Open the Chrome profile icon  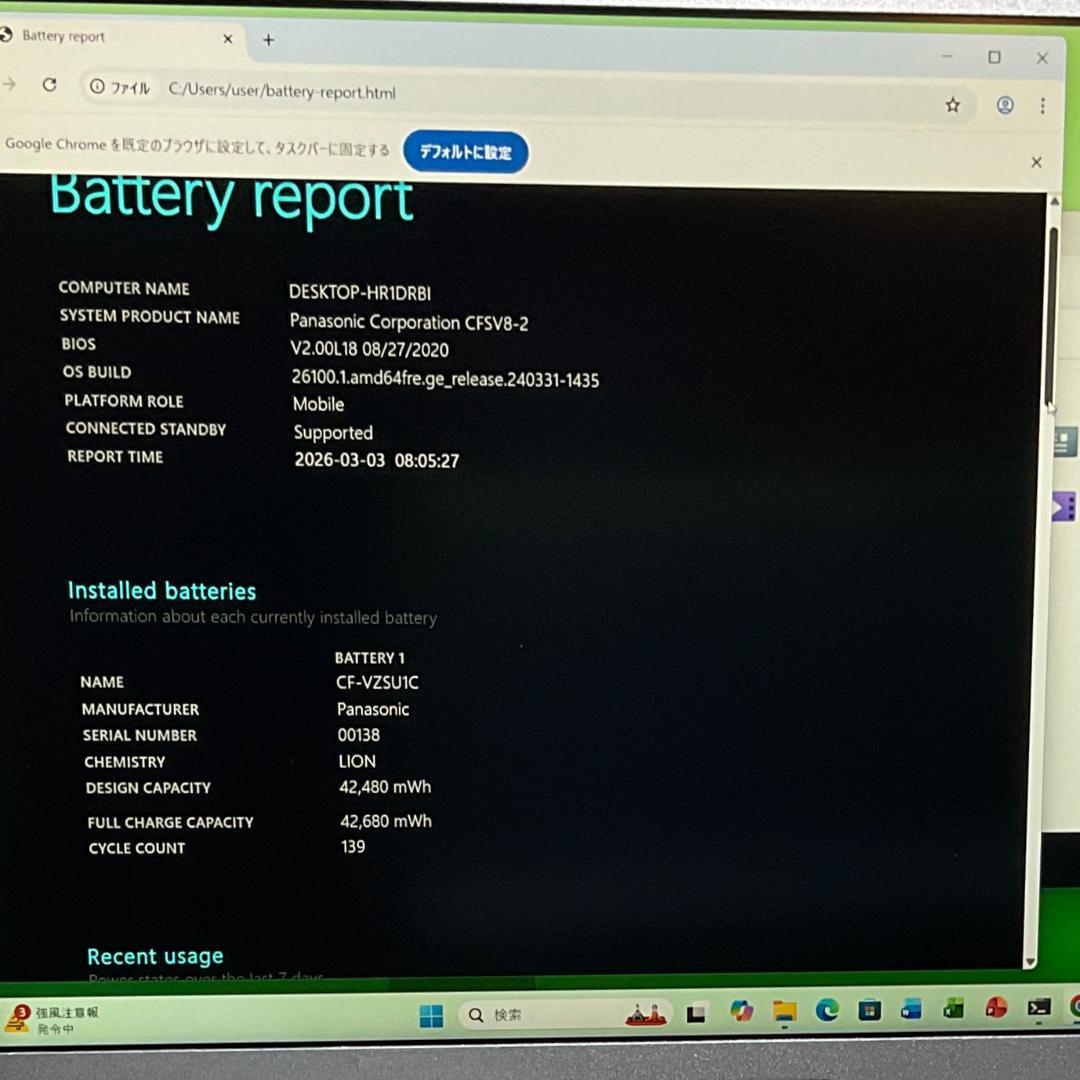pyautogui.click(x=1005, y=105)
